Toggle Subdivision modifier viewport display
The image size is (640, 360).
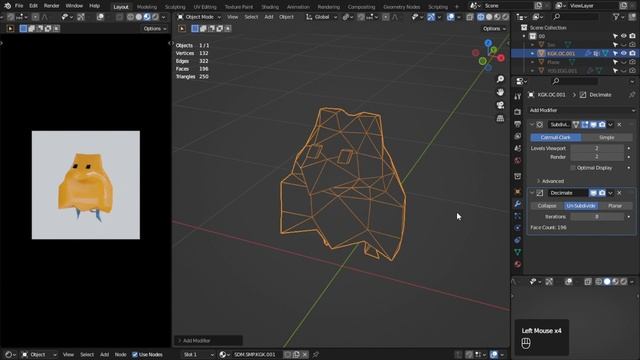click(x=593, y=124)
